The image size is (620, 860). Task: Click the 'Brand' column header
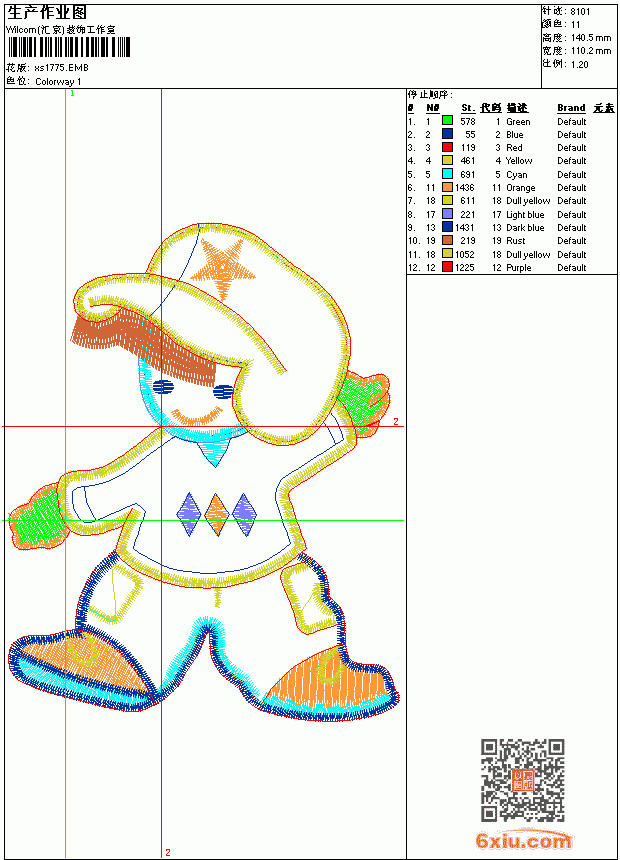coord(571,108)
